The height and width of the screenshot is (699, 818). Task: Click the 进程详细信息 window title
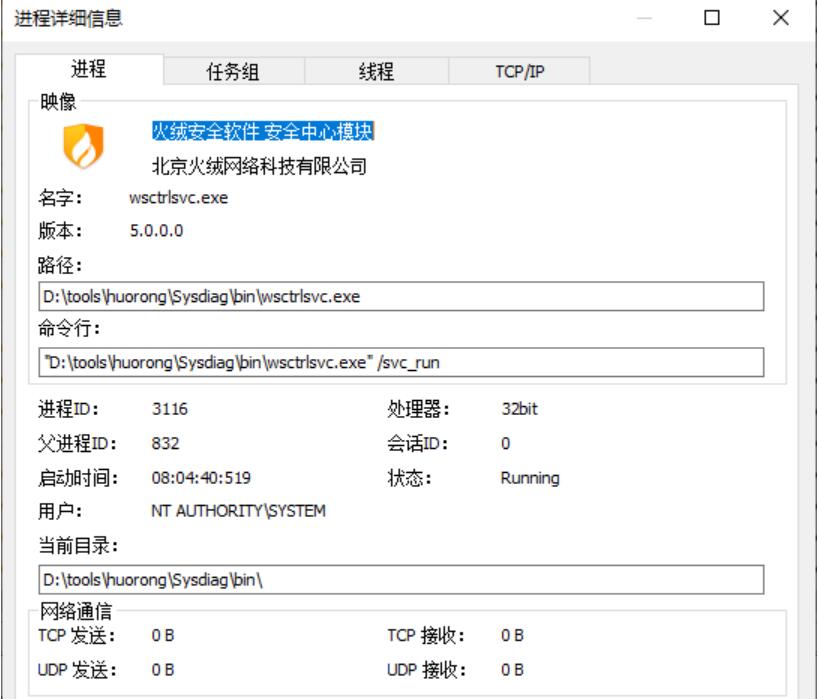(x=68, y=18)
